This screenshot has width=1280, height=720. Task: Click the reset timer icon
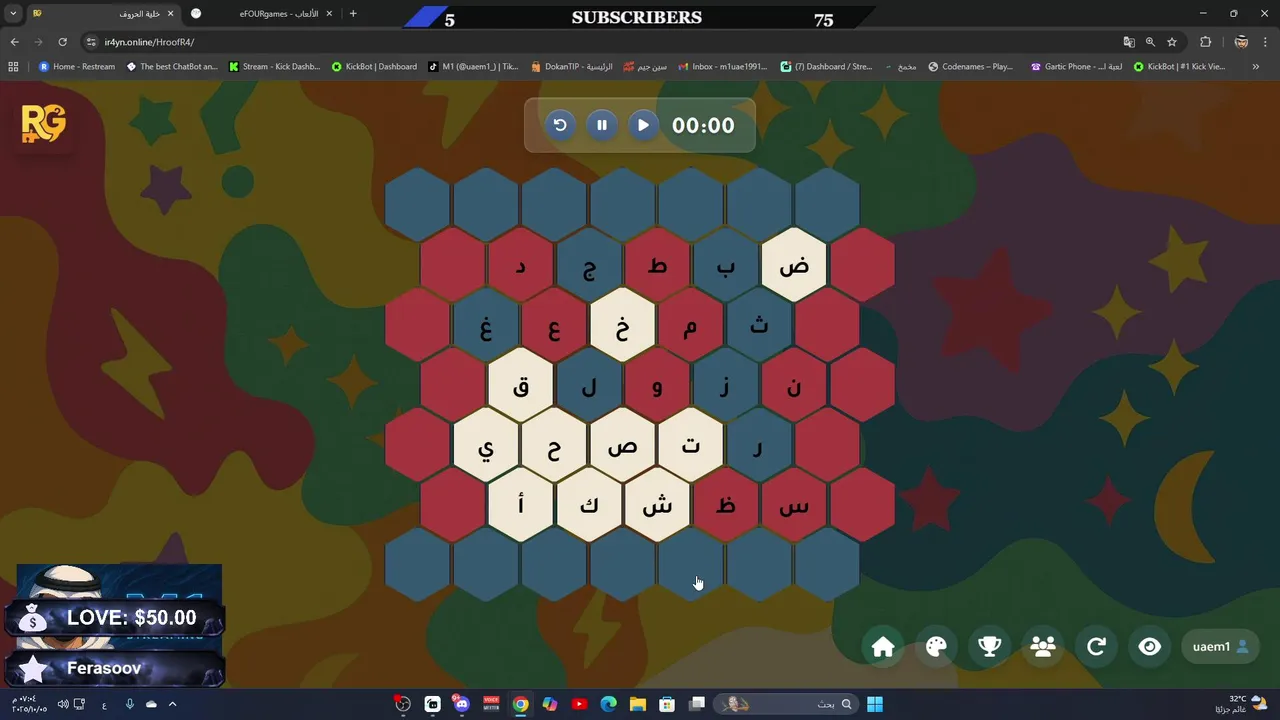pos(560,125)
